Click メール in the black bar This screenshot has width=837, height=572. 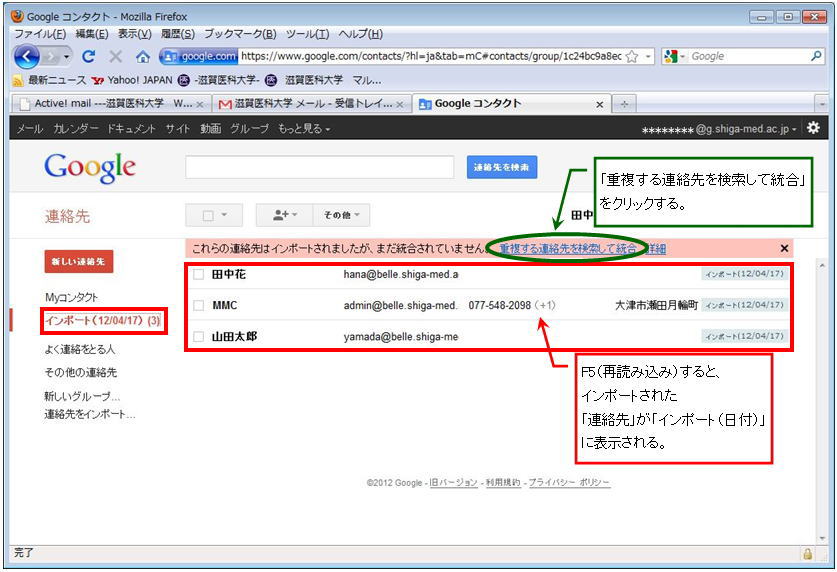29,129
